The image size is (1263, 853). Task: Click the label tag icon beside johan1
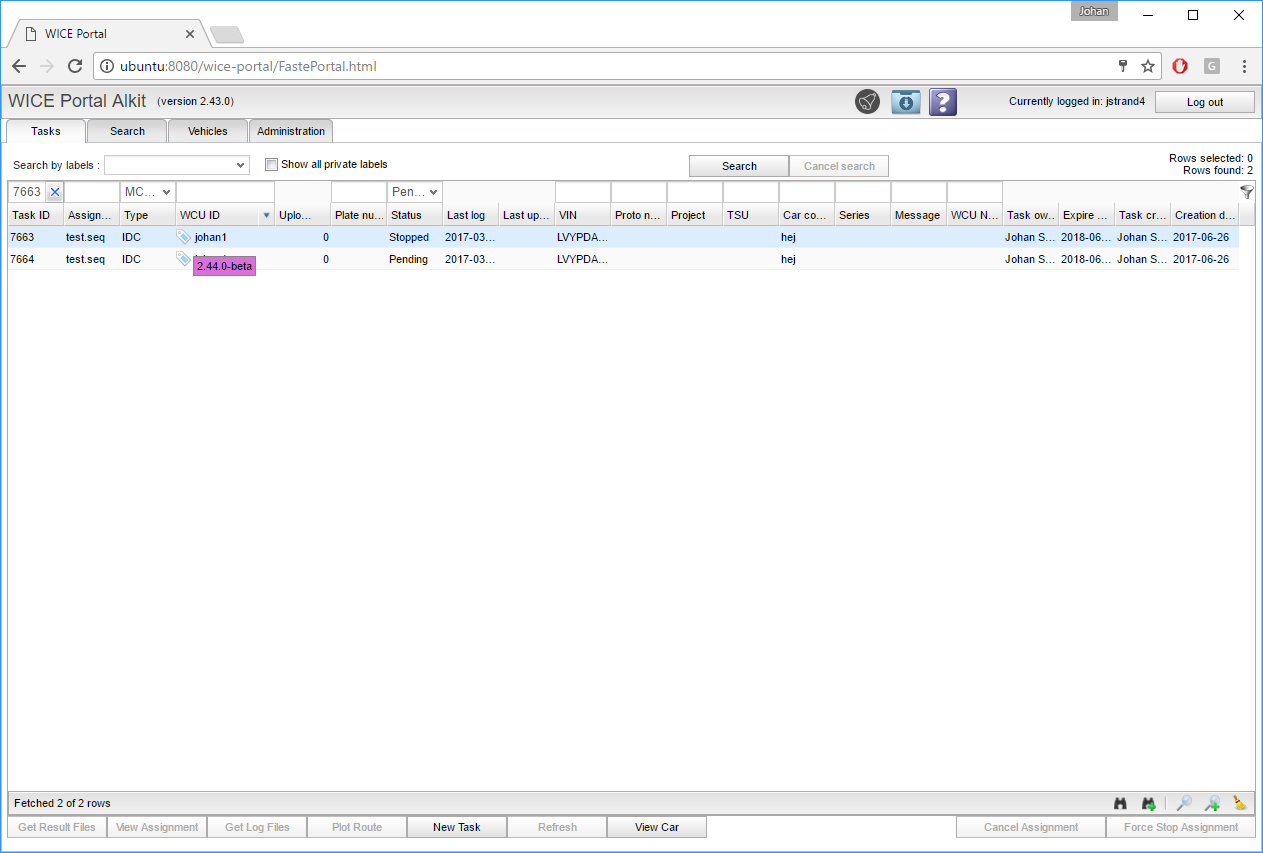183,237
